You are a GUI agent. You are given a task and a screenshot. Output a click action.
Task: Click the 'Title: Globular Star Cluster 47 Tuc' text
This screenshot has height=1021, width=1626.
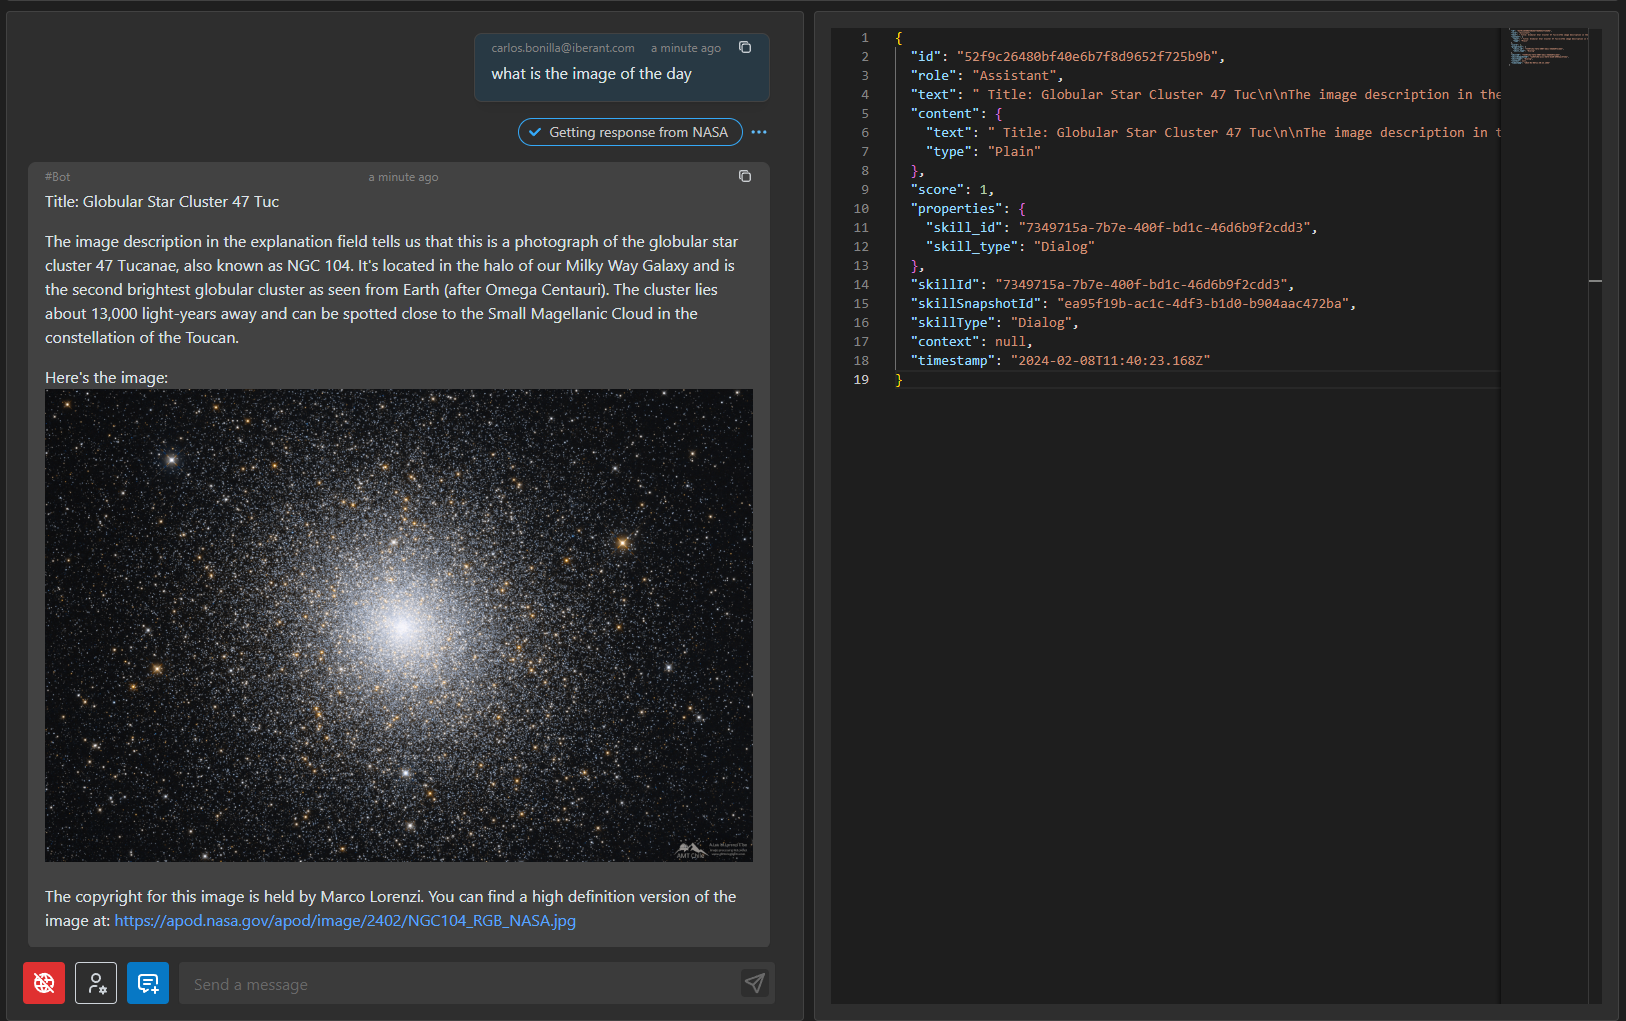point(162,201)
